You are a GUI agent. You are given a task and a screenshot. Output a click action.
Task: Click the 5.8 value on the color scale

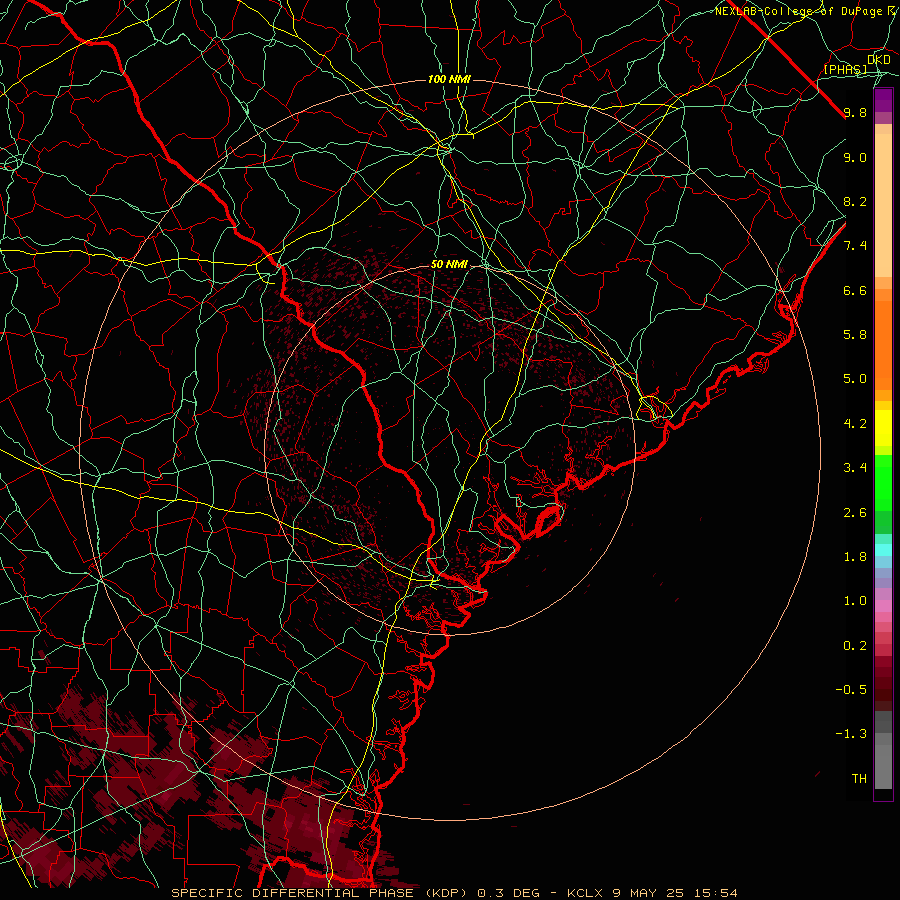(855, 335)
